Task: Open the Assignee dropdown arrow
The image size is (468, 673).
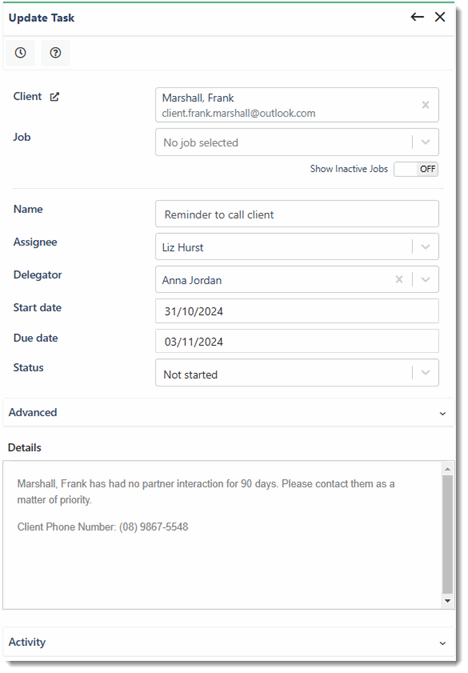Action: [x=425, y=247]
